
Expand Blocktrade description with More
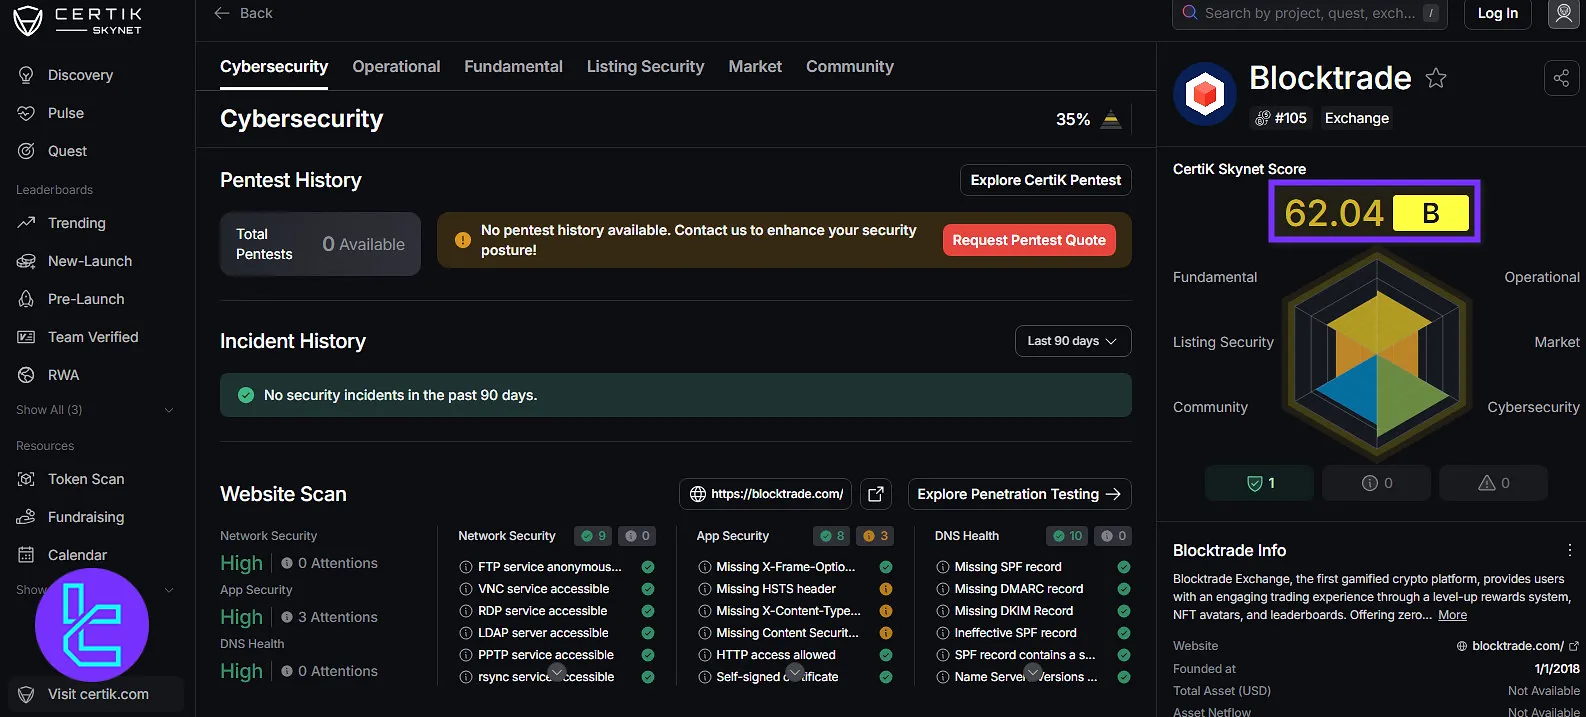(x=1452, y=615)
